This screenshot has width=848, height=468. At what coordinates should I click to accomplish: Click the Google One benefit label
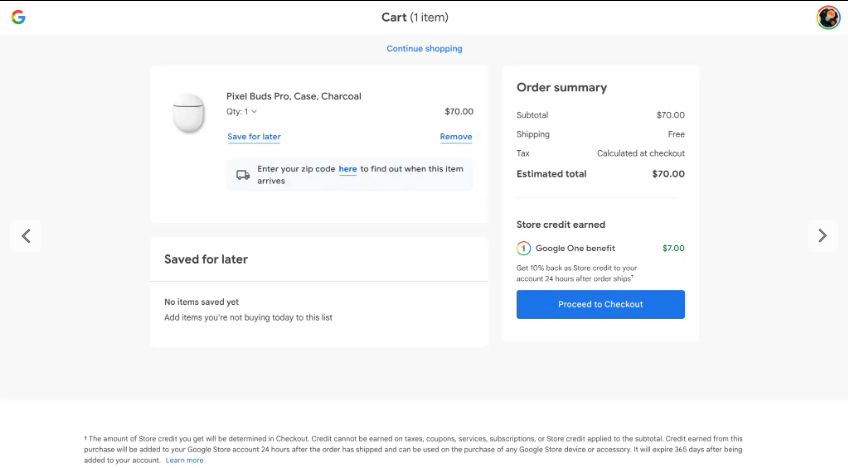click(x=575, y=248)
